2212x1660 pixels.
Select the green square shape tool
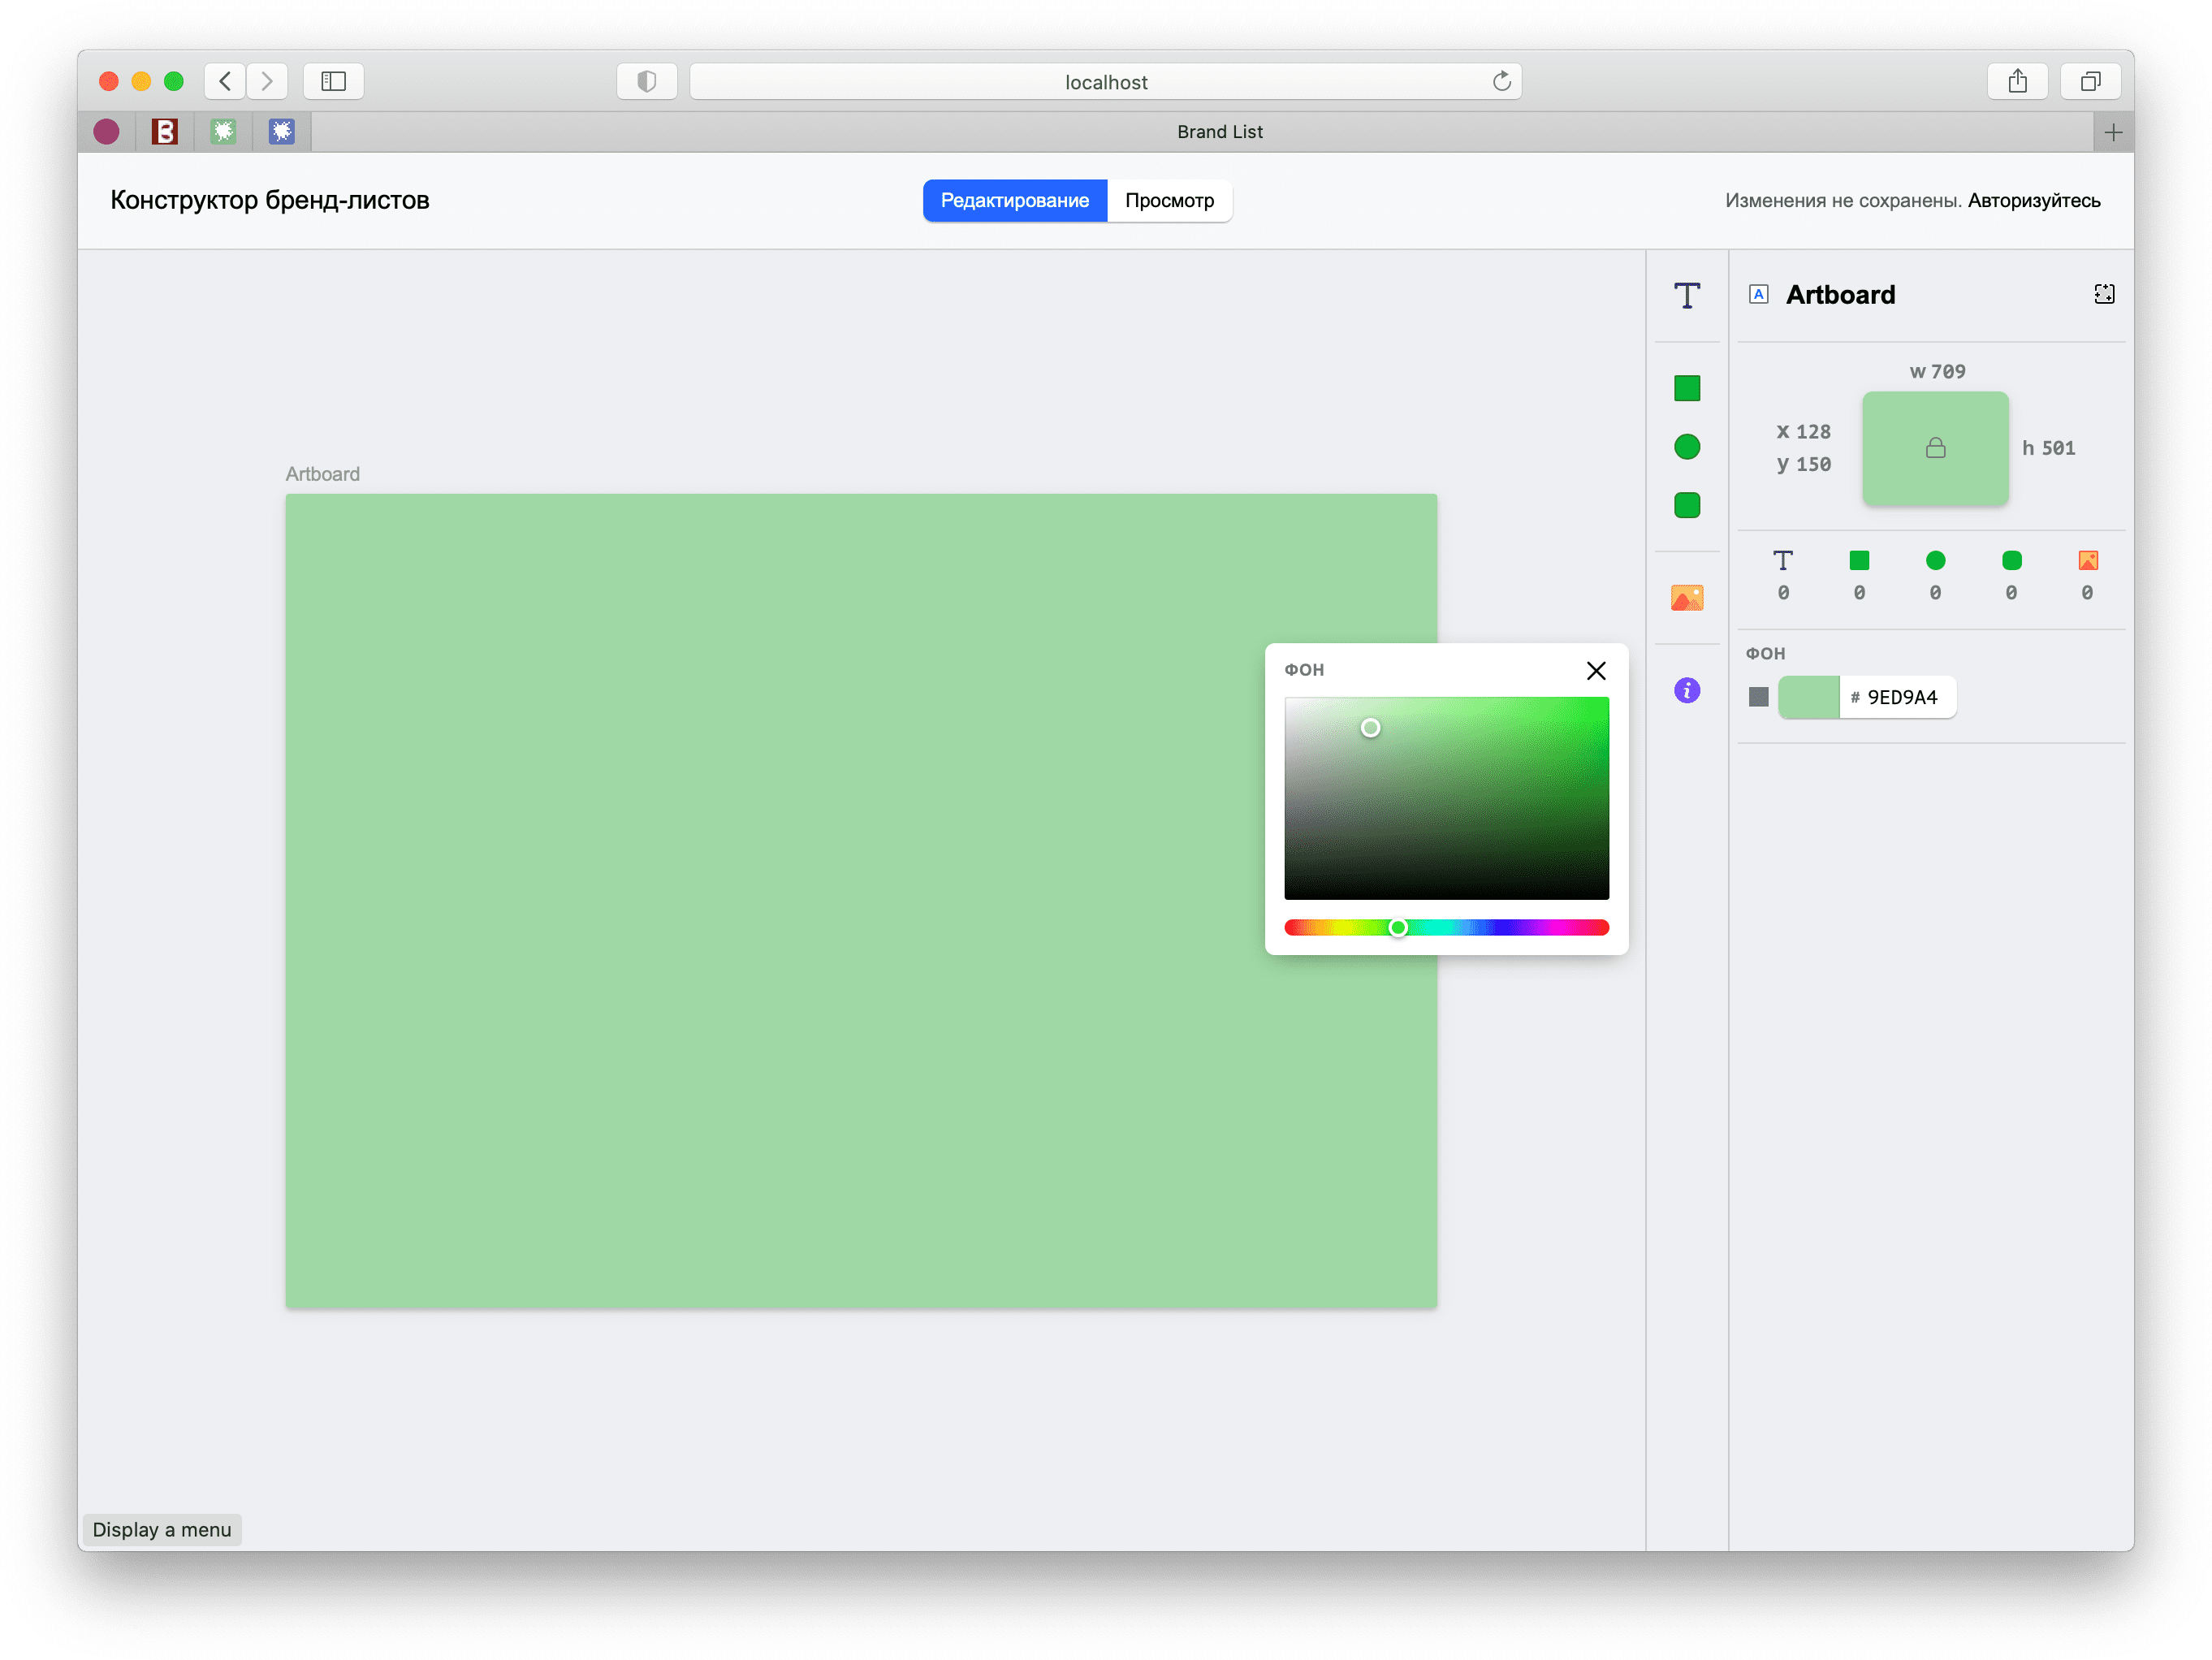tap(1686, 388)
